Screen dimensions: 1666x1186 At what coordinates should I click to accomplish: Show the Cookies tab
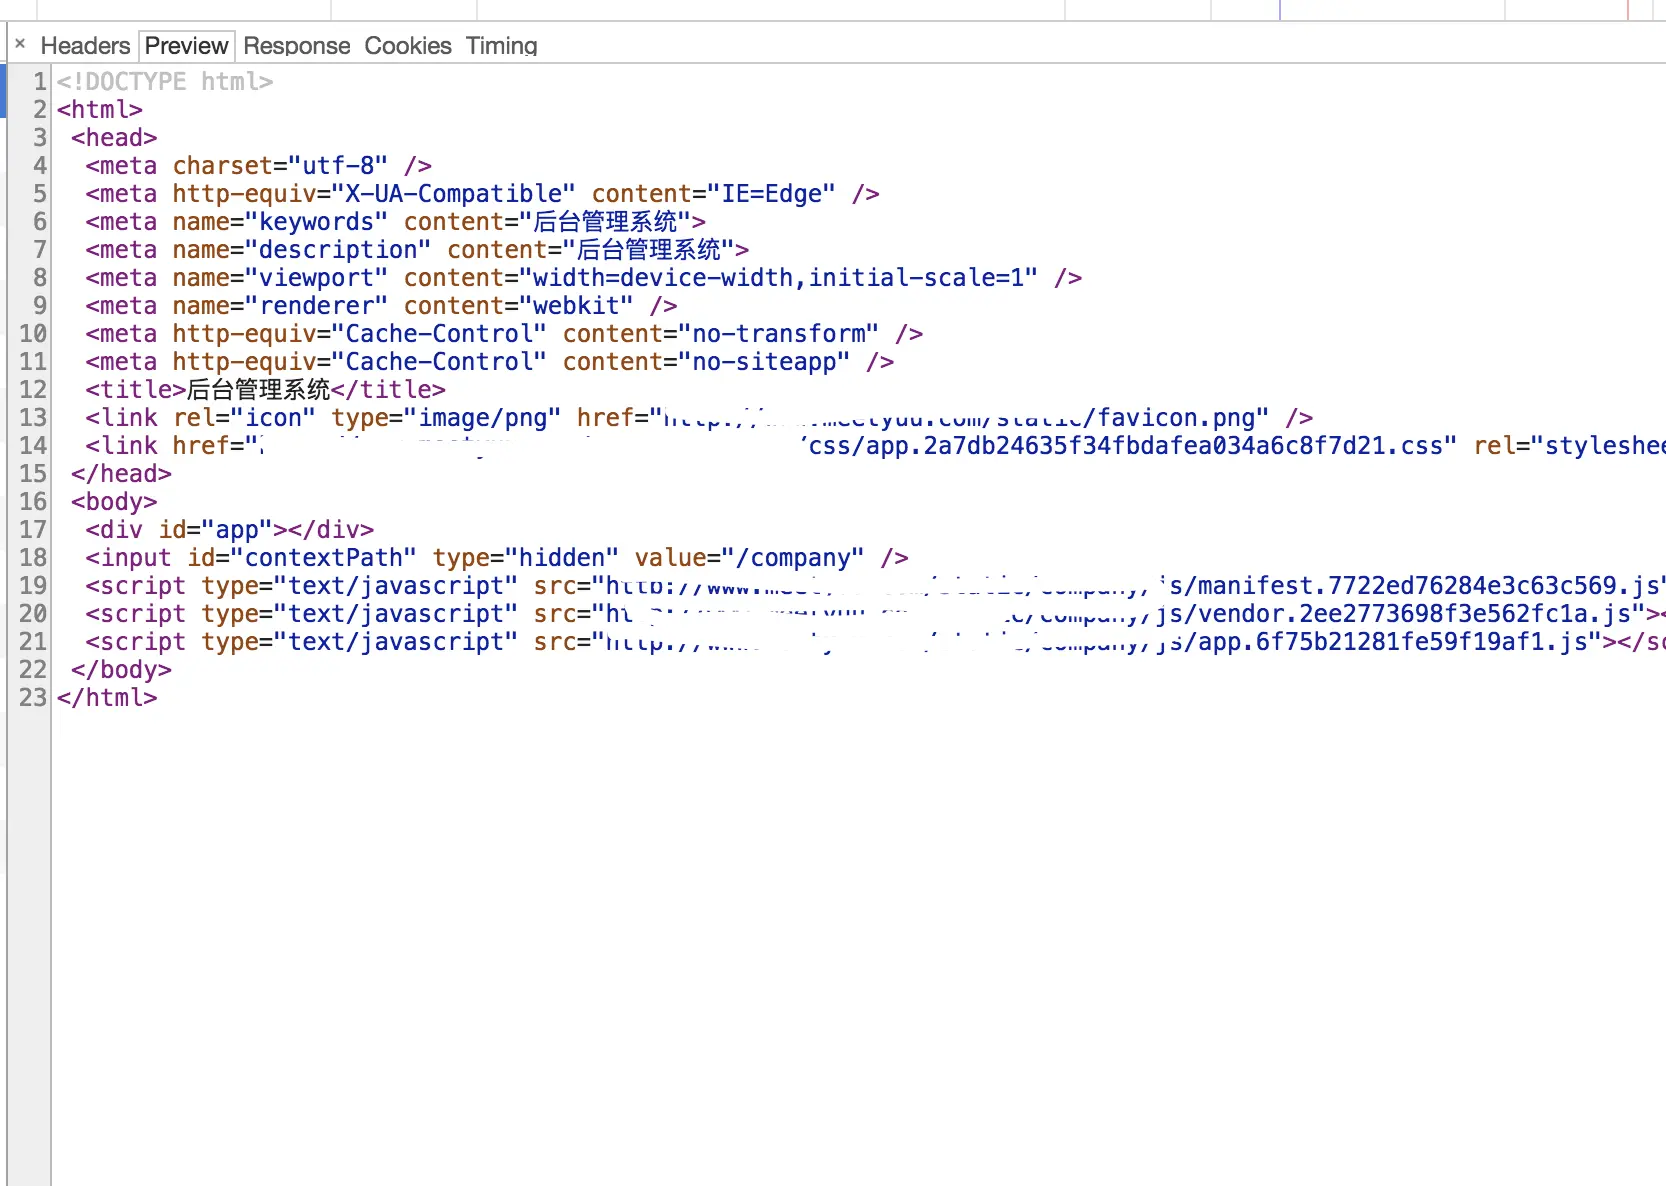coord(408,46)
